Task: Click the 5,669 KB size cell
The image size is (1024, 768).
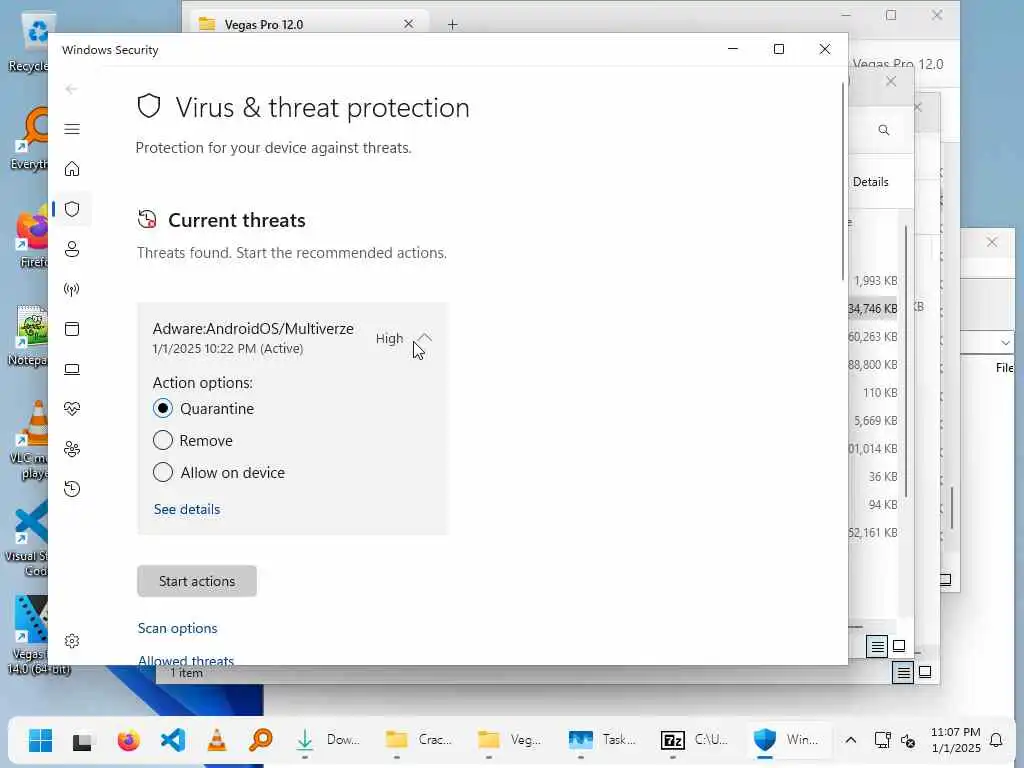Action: pyautogui.click(x=875, y=421)
